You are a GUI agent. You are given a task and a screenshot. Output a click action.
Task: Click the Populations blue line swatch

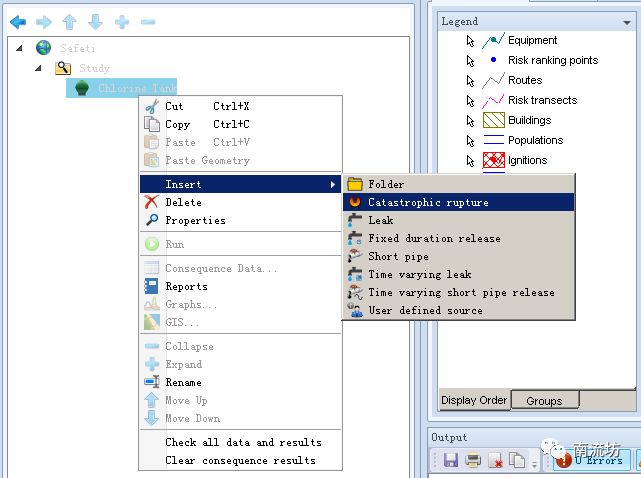(494, 140)
